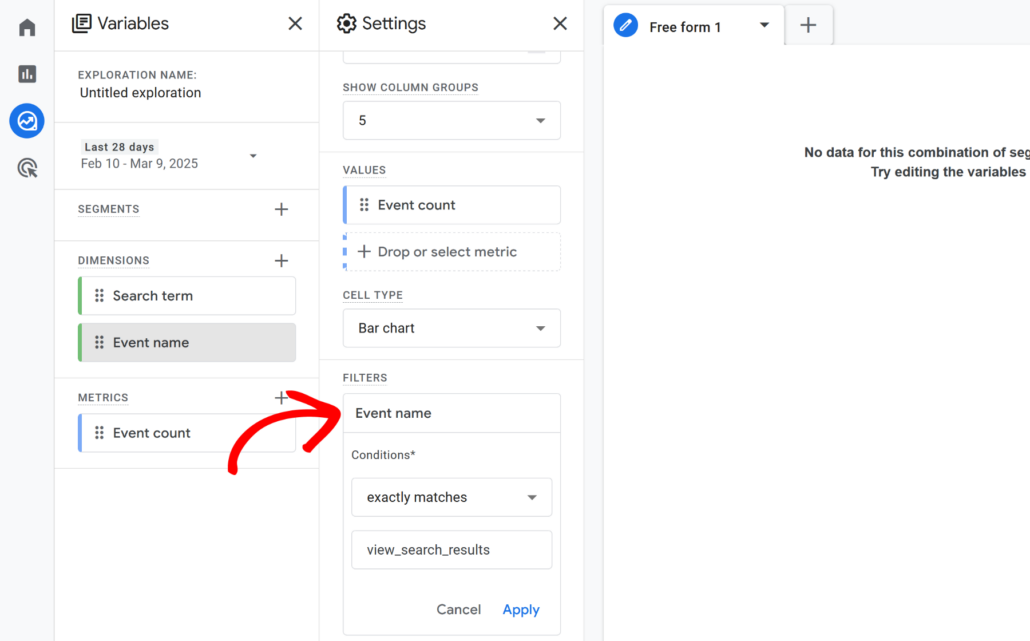Viewport: 1030px width, 641px height.
Task: Cancel the filter configuration
Action: pyautogui.click(x=458, y=609)
